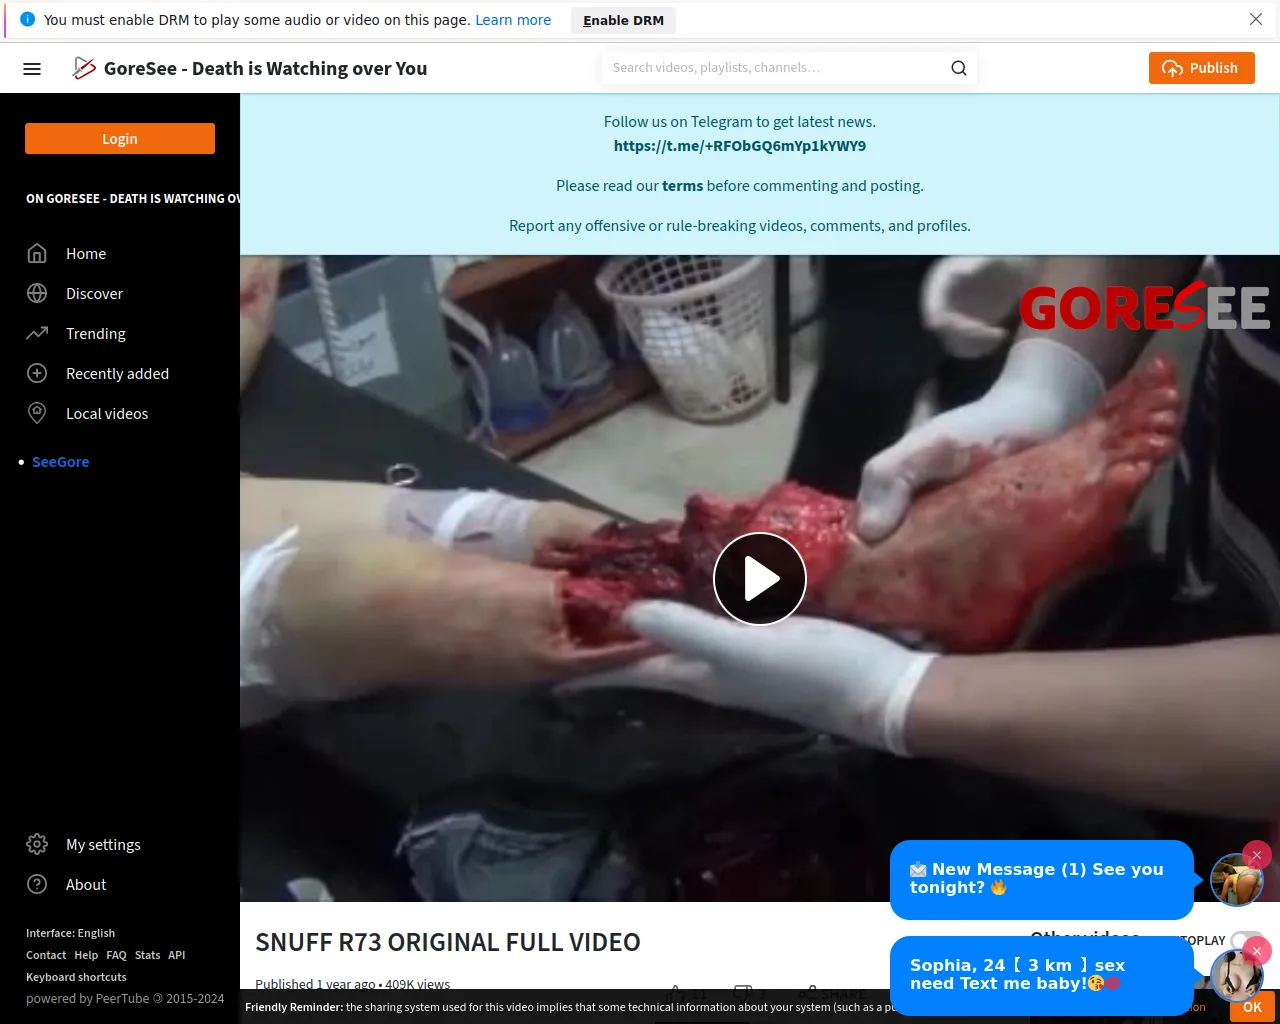The height and width of the screenshot is (1024, 1280).
Task: Close the 'Sophia, 24' ad popup
Action: [x=1257, y=950]
